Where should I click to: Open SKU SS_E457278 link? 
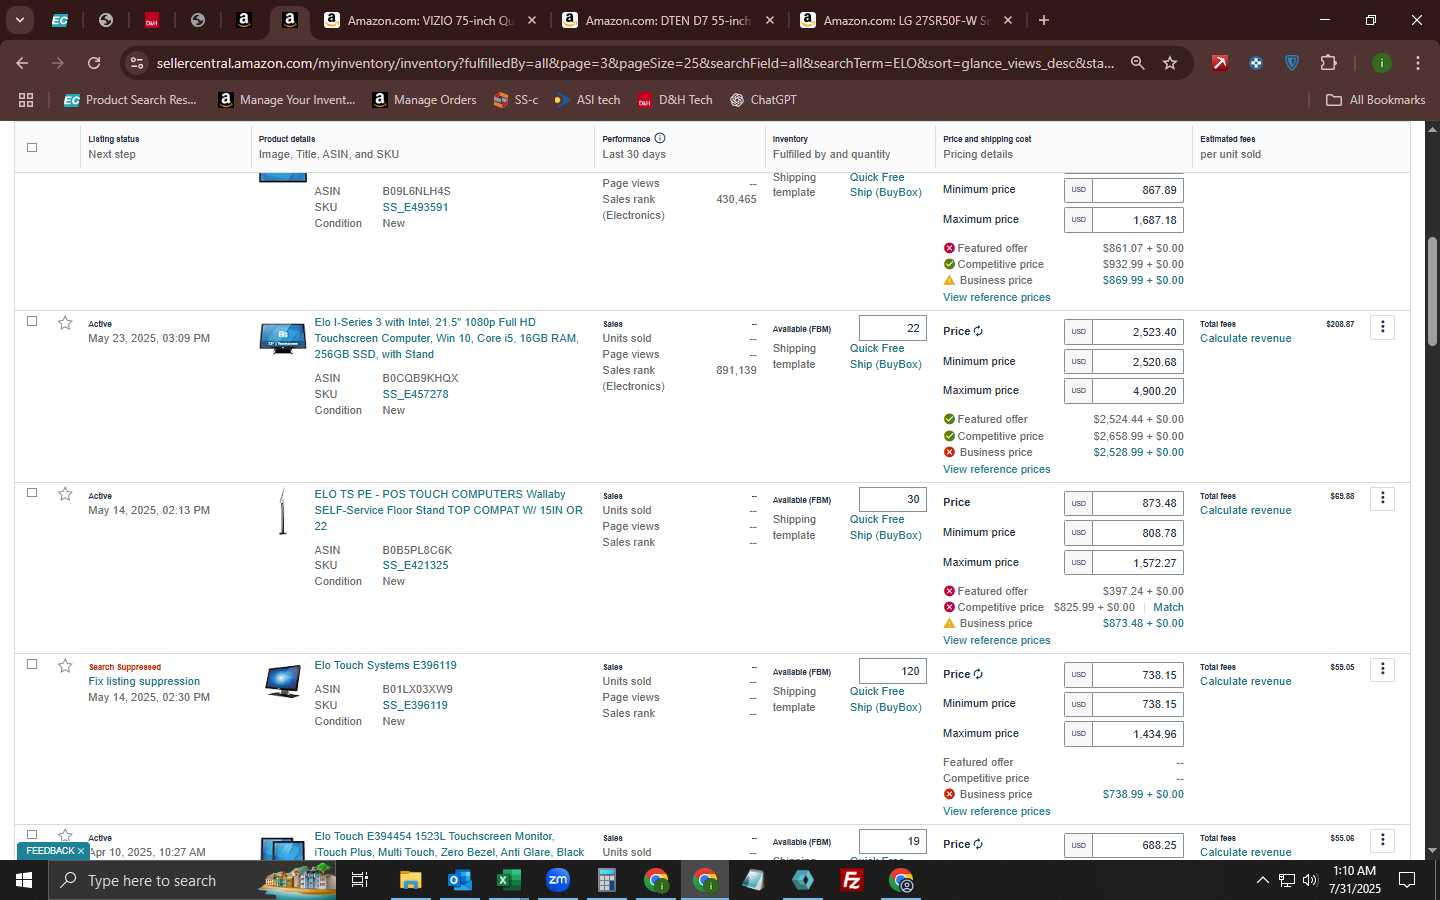pos(415,394)
